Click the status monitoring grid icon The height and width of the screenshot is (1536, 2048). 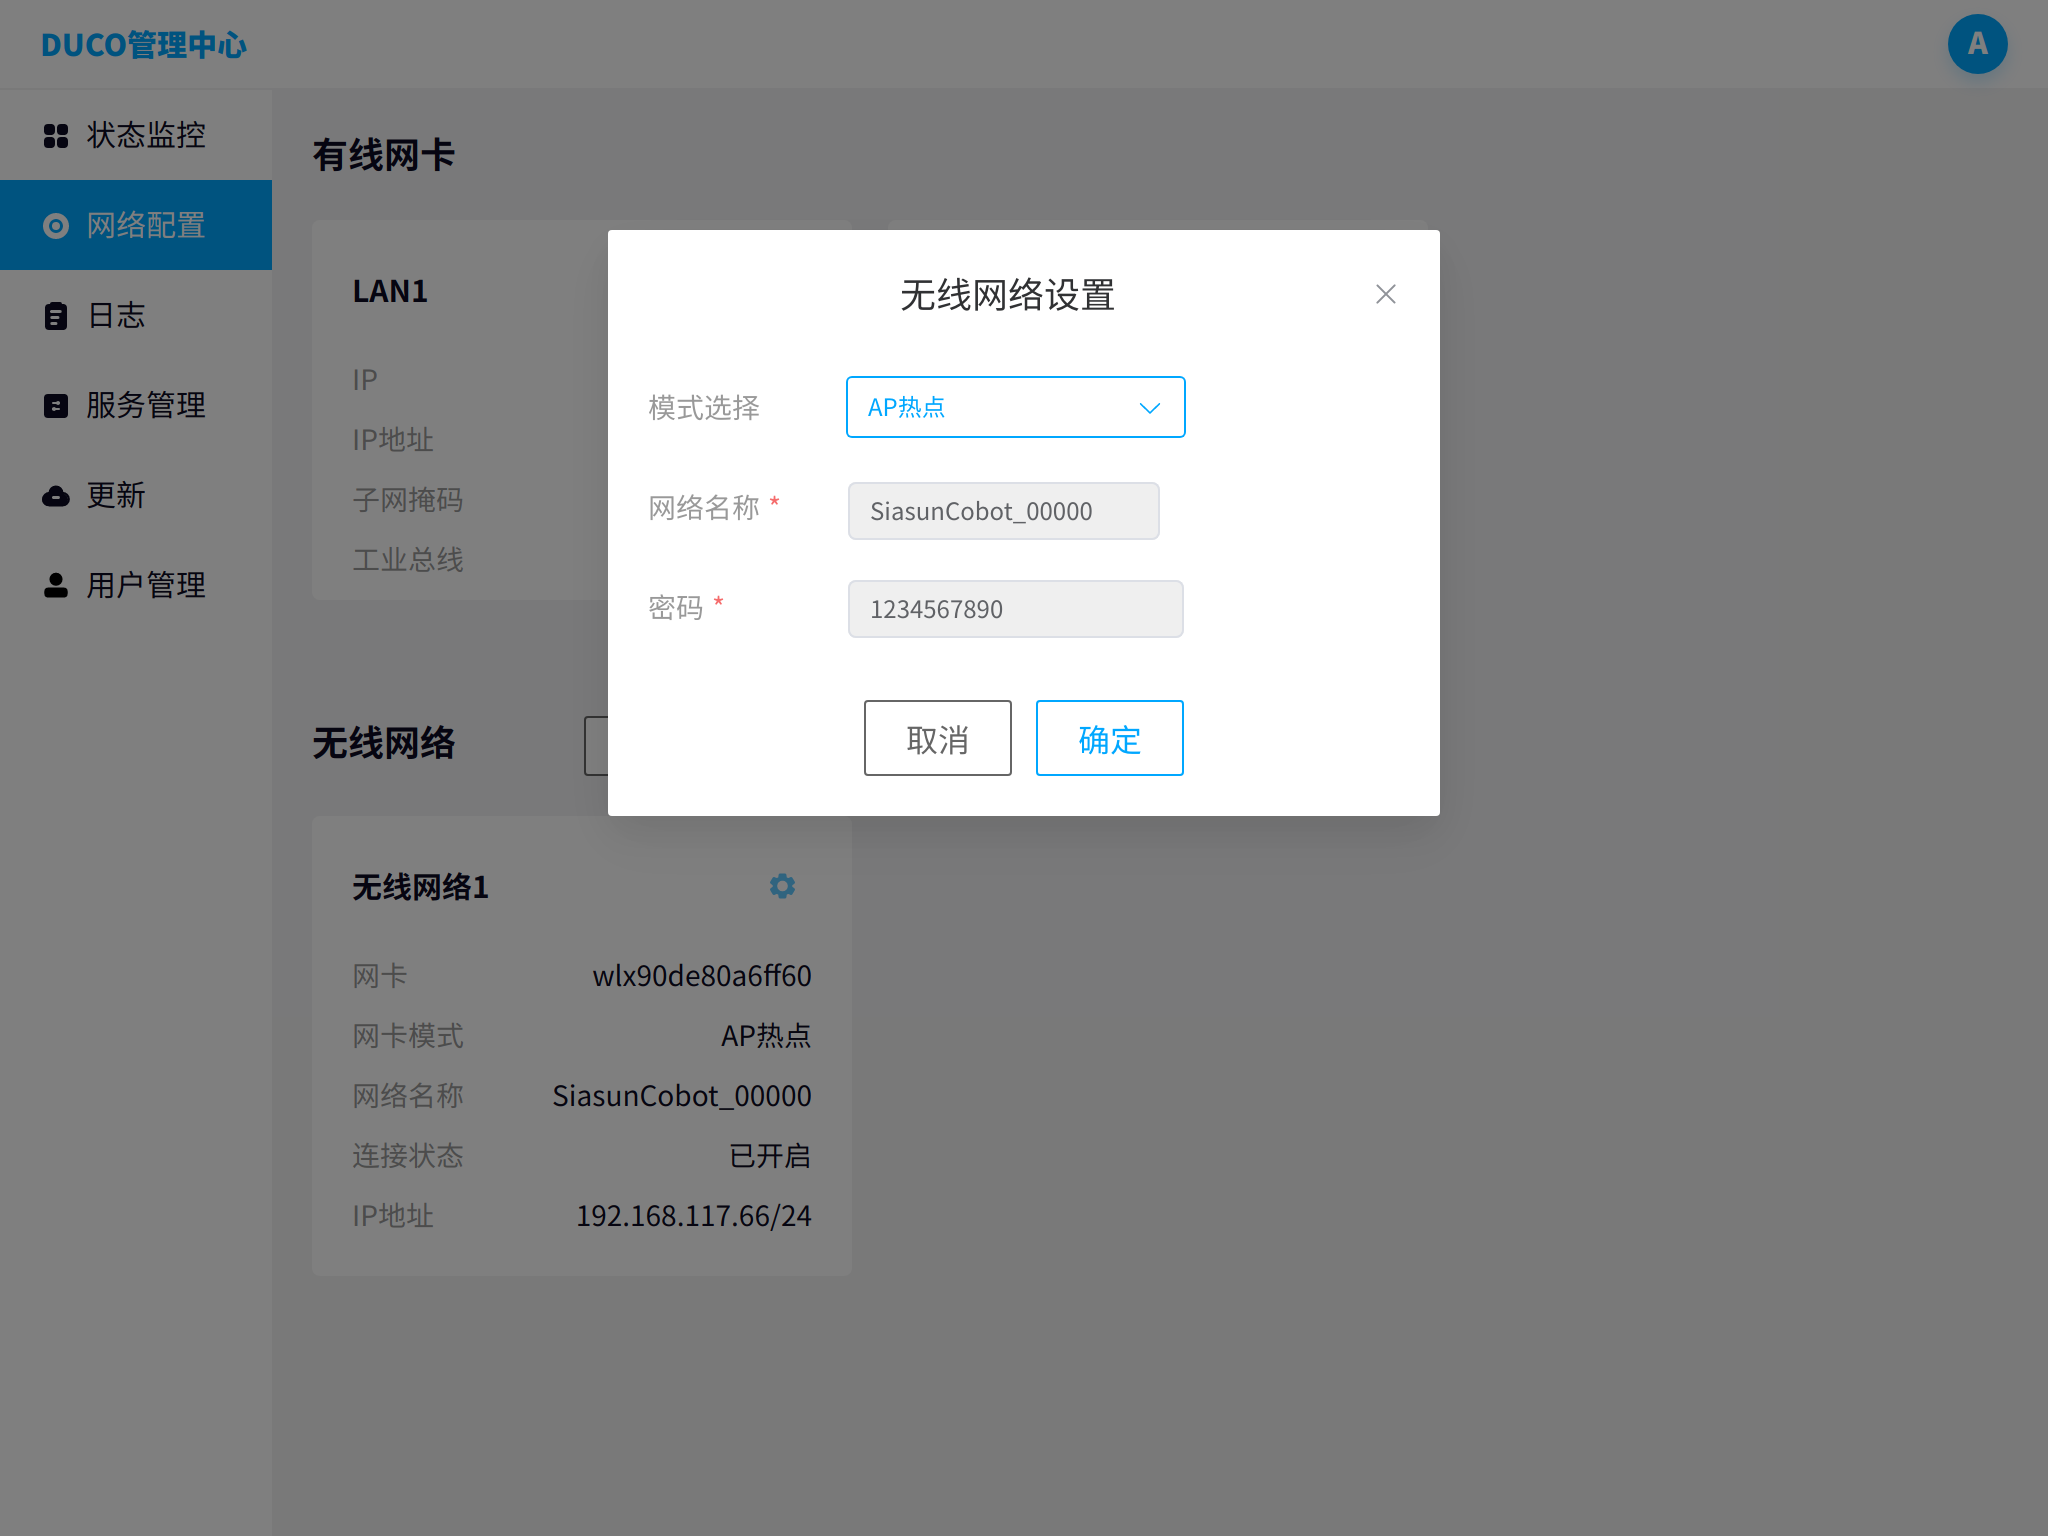tap(56, 135)
